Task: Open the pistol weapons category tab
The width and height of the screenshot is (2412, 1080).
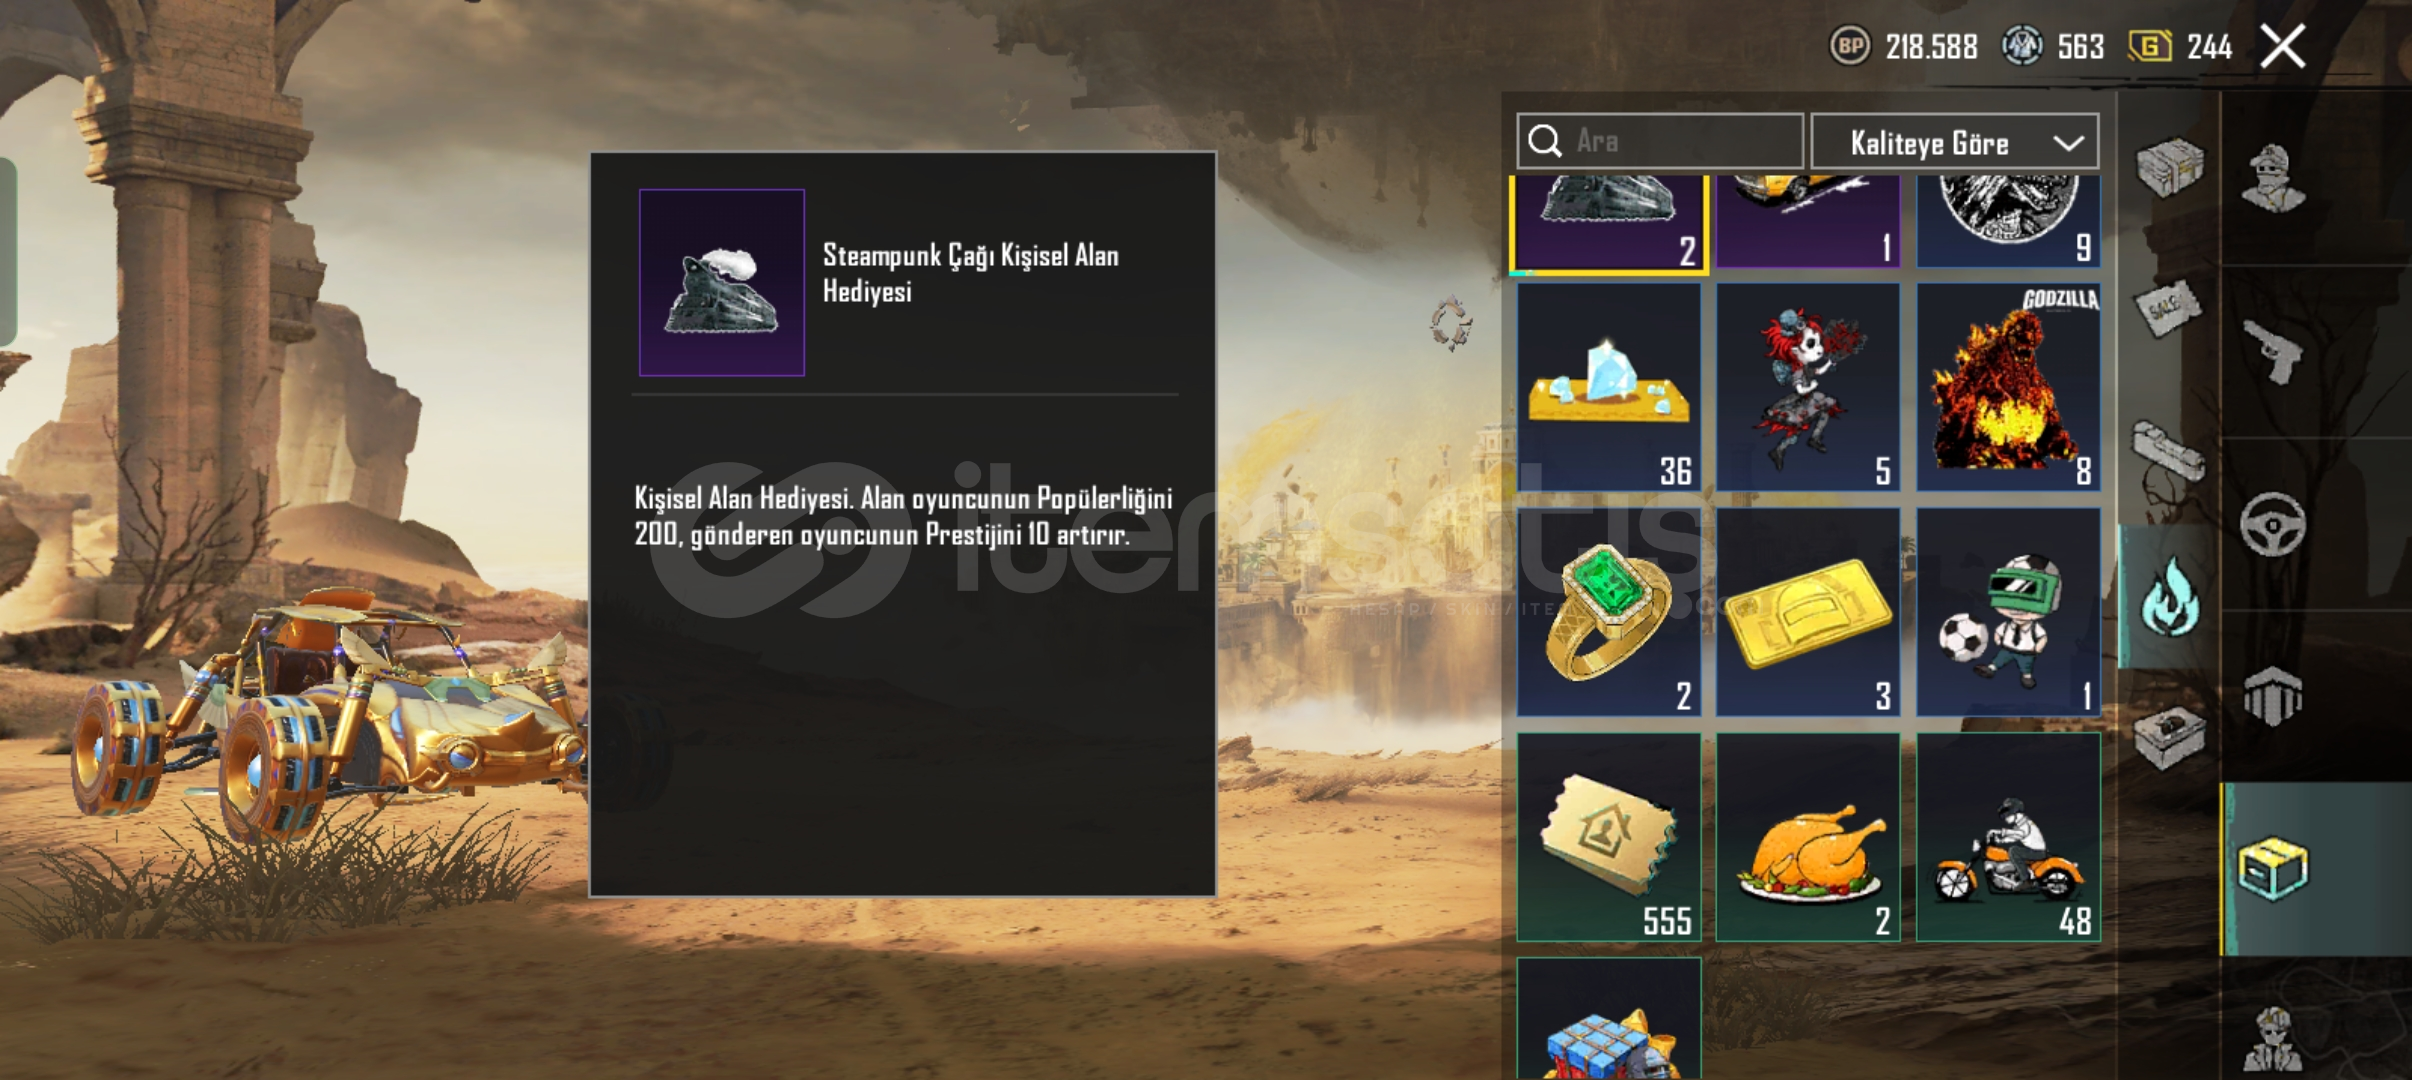Action: (x=2272, y=352)
